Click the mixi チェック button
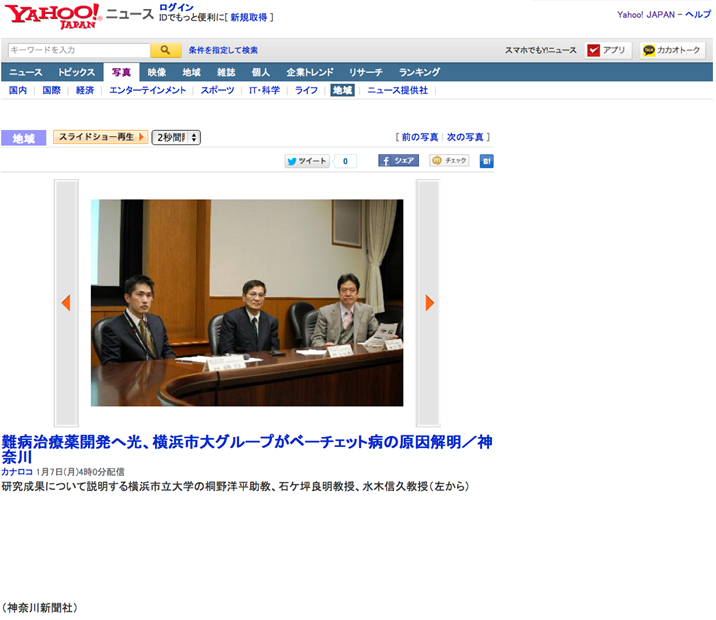Image resolution: width=716 pixels, height=620 pixels. (x=449, y=161)
